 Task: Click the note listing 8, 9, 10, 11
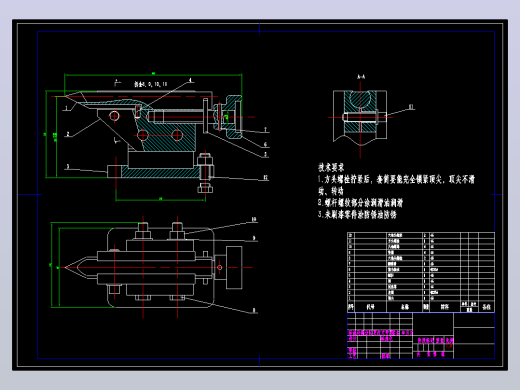pos(151,84)
